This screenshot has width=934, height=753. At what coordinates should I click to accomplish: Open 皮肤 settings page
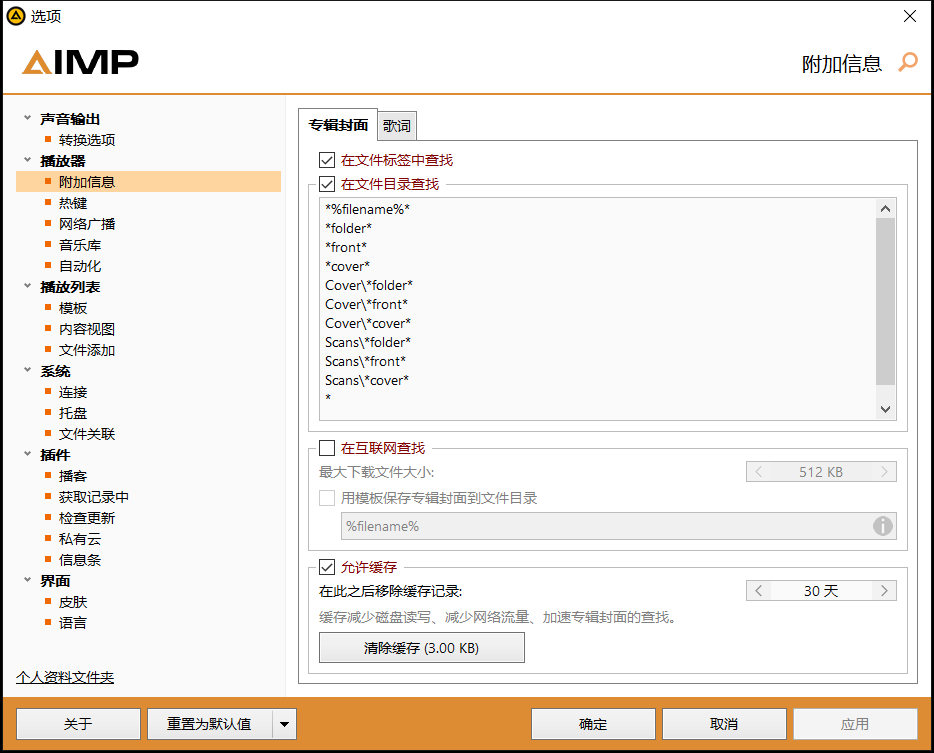click(x=73, y=602)
